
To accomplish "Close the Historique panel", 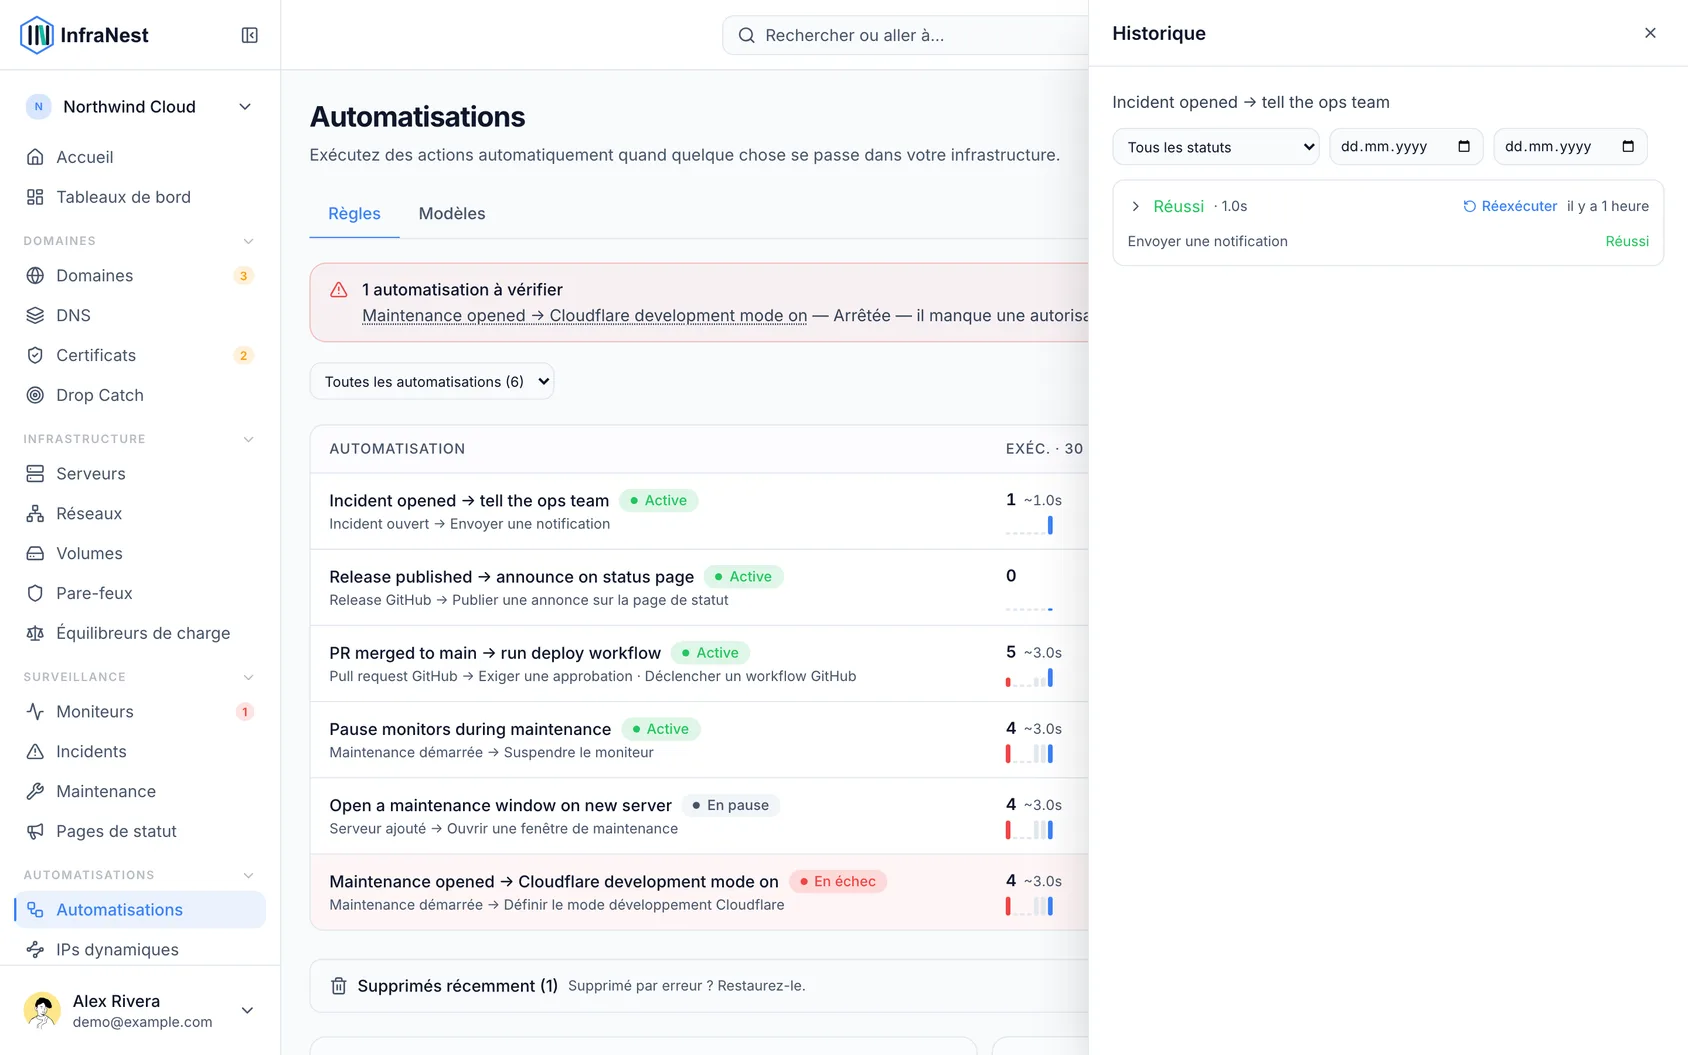I will coord(1650,33).
